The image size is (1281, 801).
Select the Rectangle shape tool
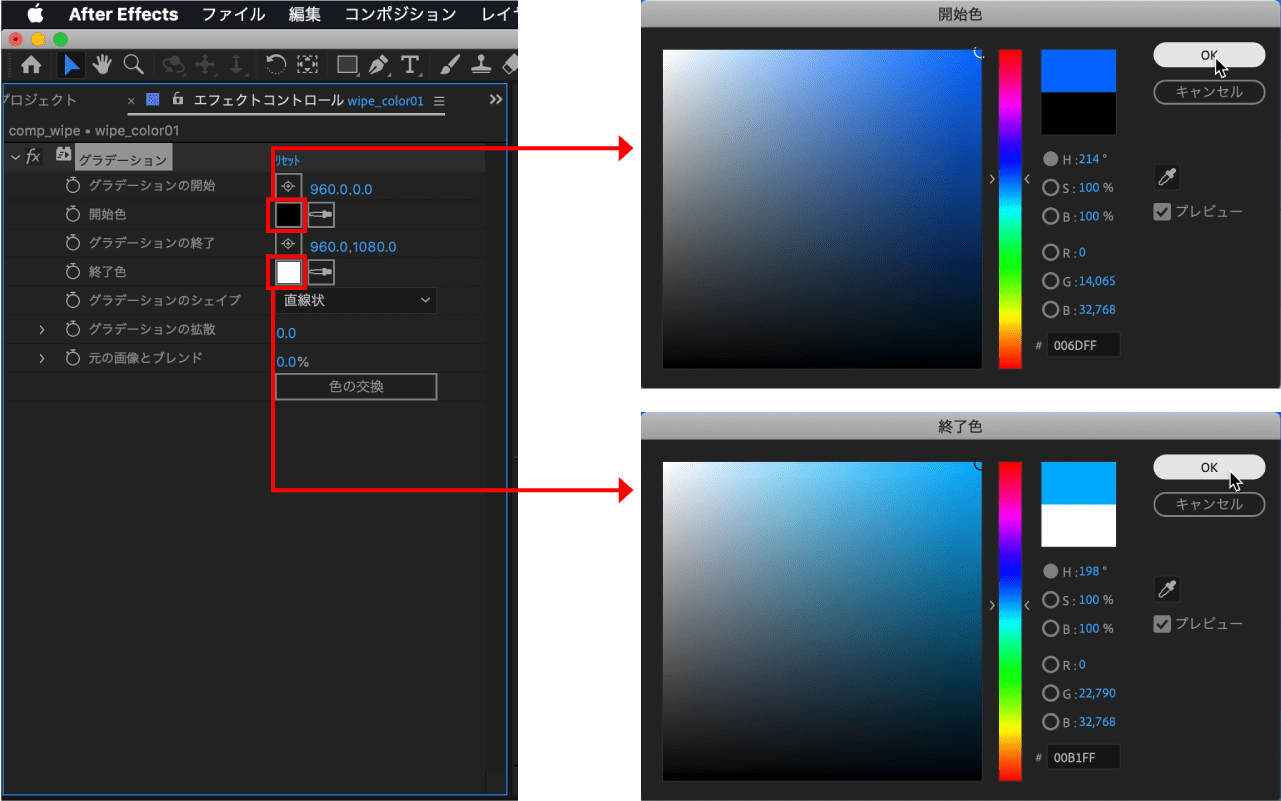click(x=347, y=65)
